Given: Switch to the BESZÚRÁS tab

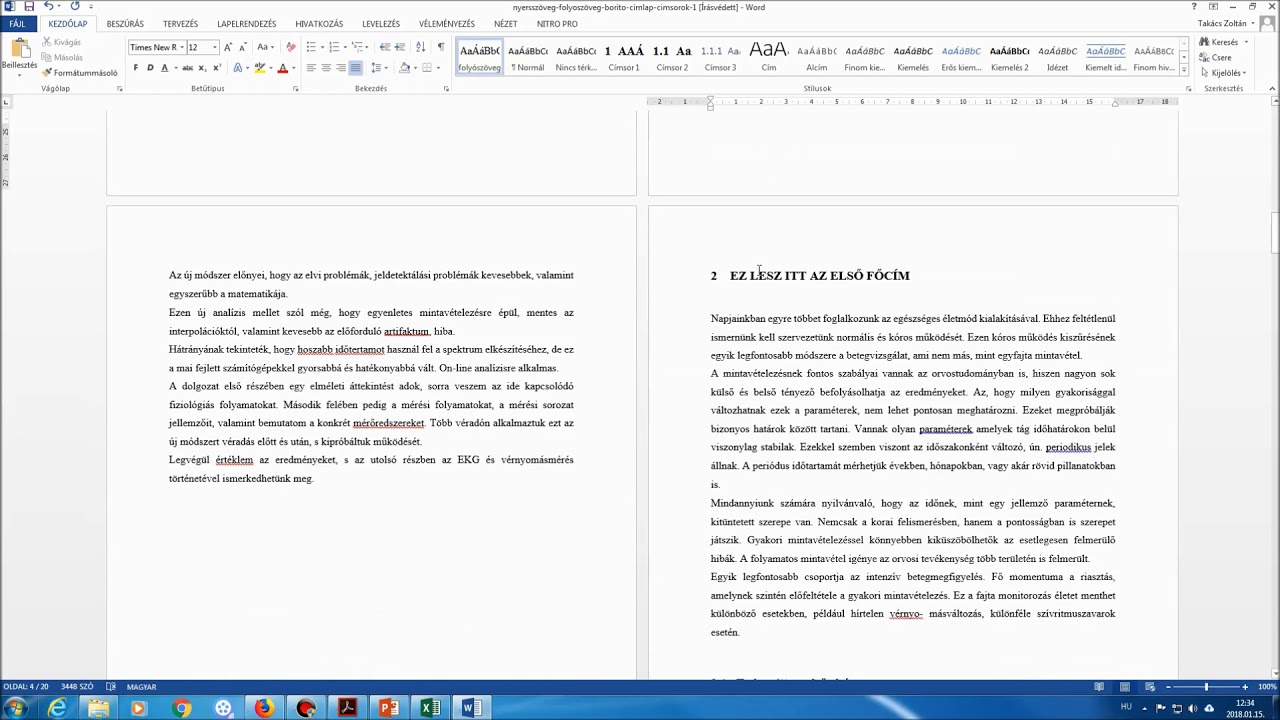Looking at the screenshot, I should pyautogui.click(x=125, y=24).
